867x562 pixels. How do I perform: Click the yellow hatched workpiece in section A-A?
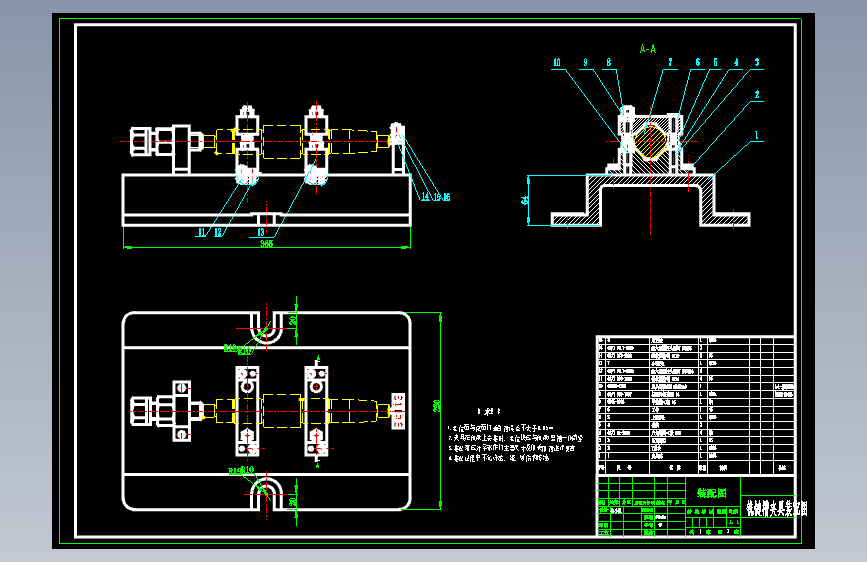coord(651,140)
